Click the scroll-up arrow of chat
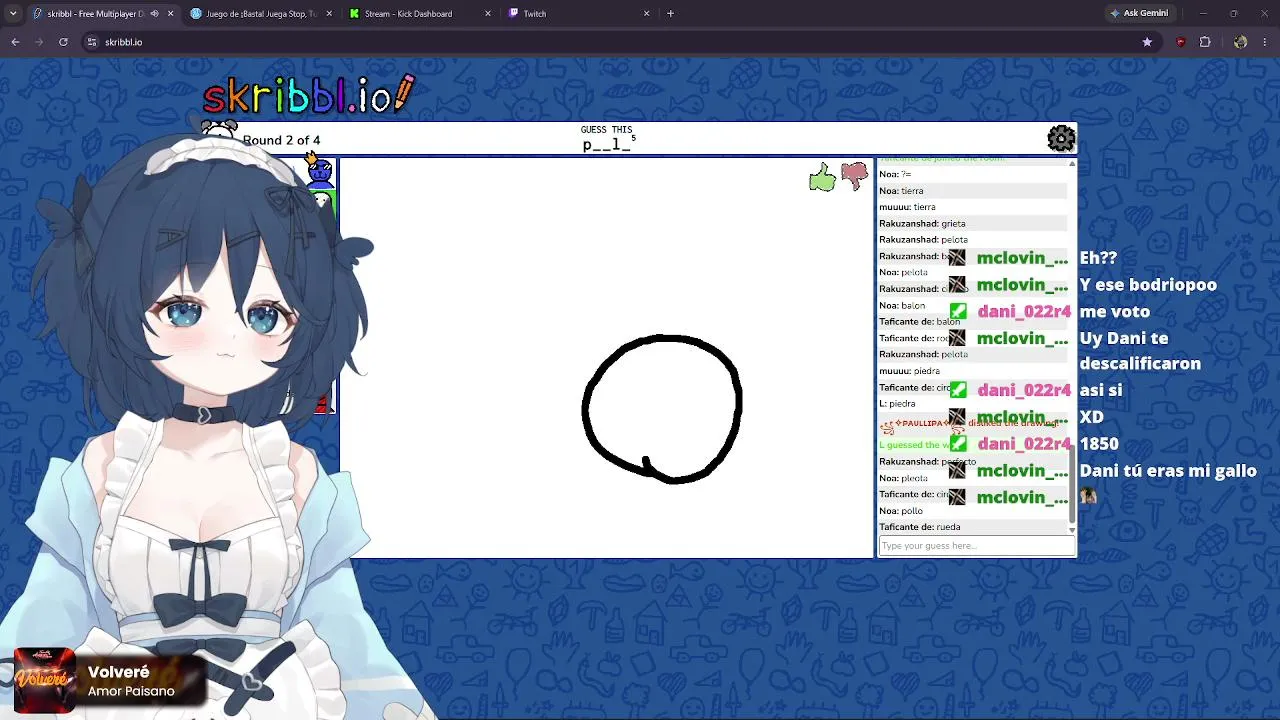The image size is (1280, 720). click(1072, 163)
